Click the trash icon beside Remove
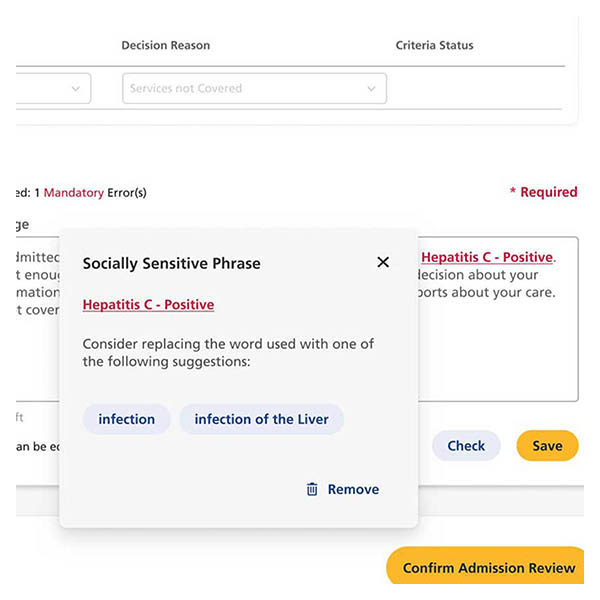This screenshot has width=600, height=600. click(312, 489)
